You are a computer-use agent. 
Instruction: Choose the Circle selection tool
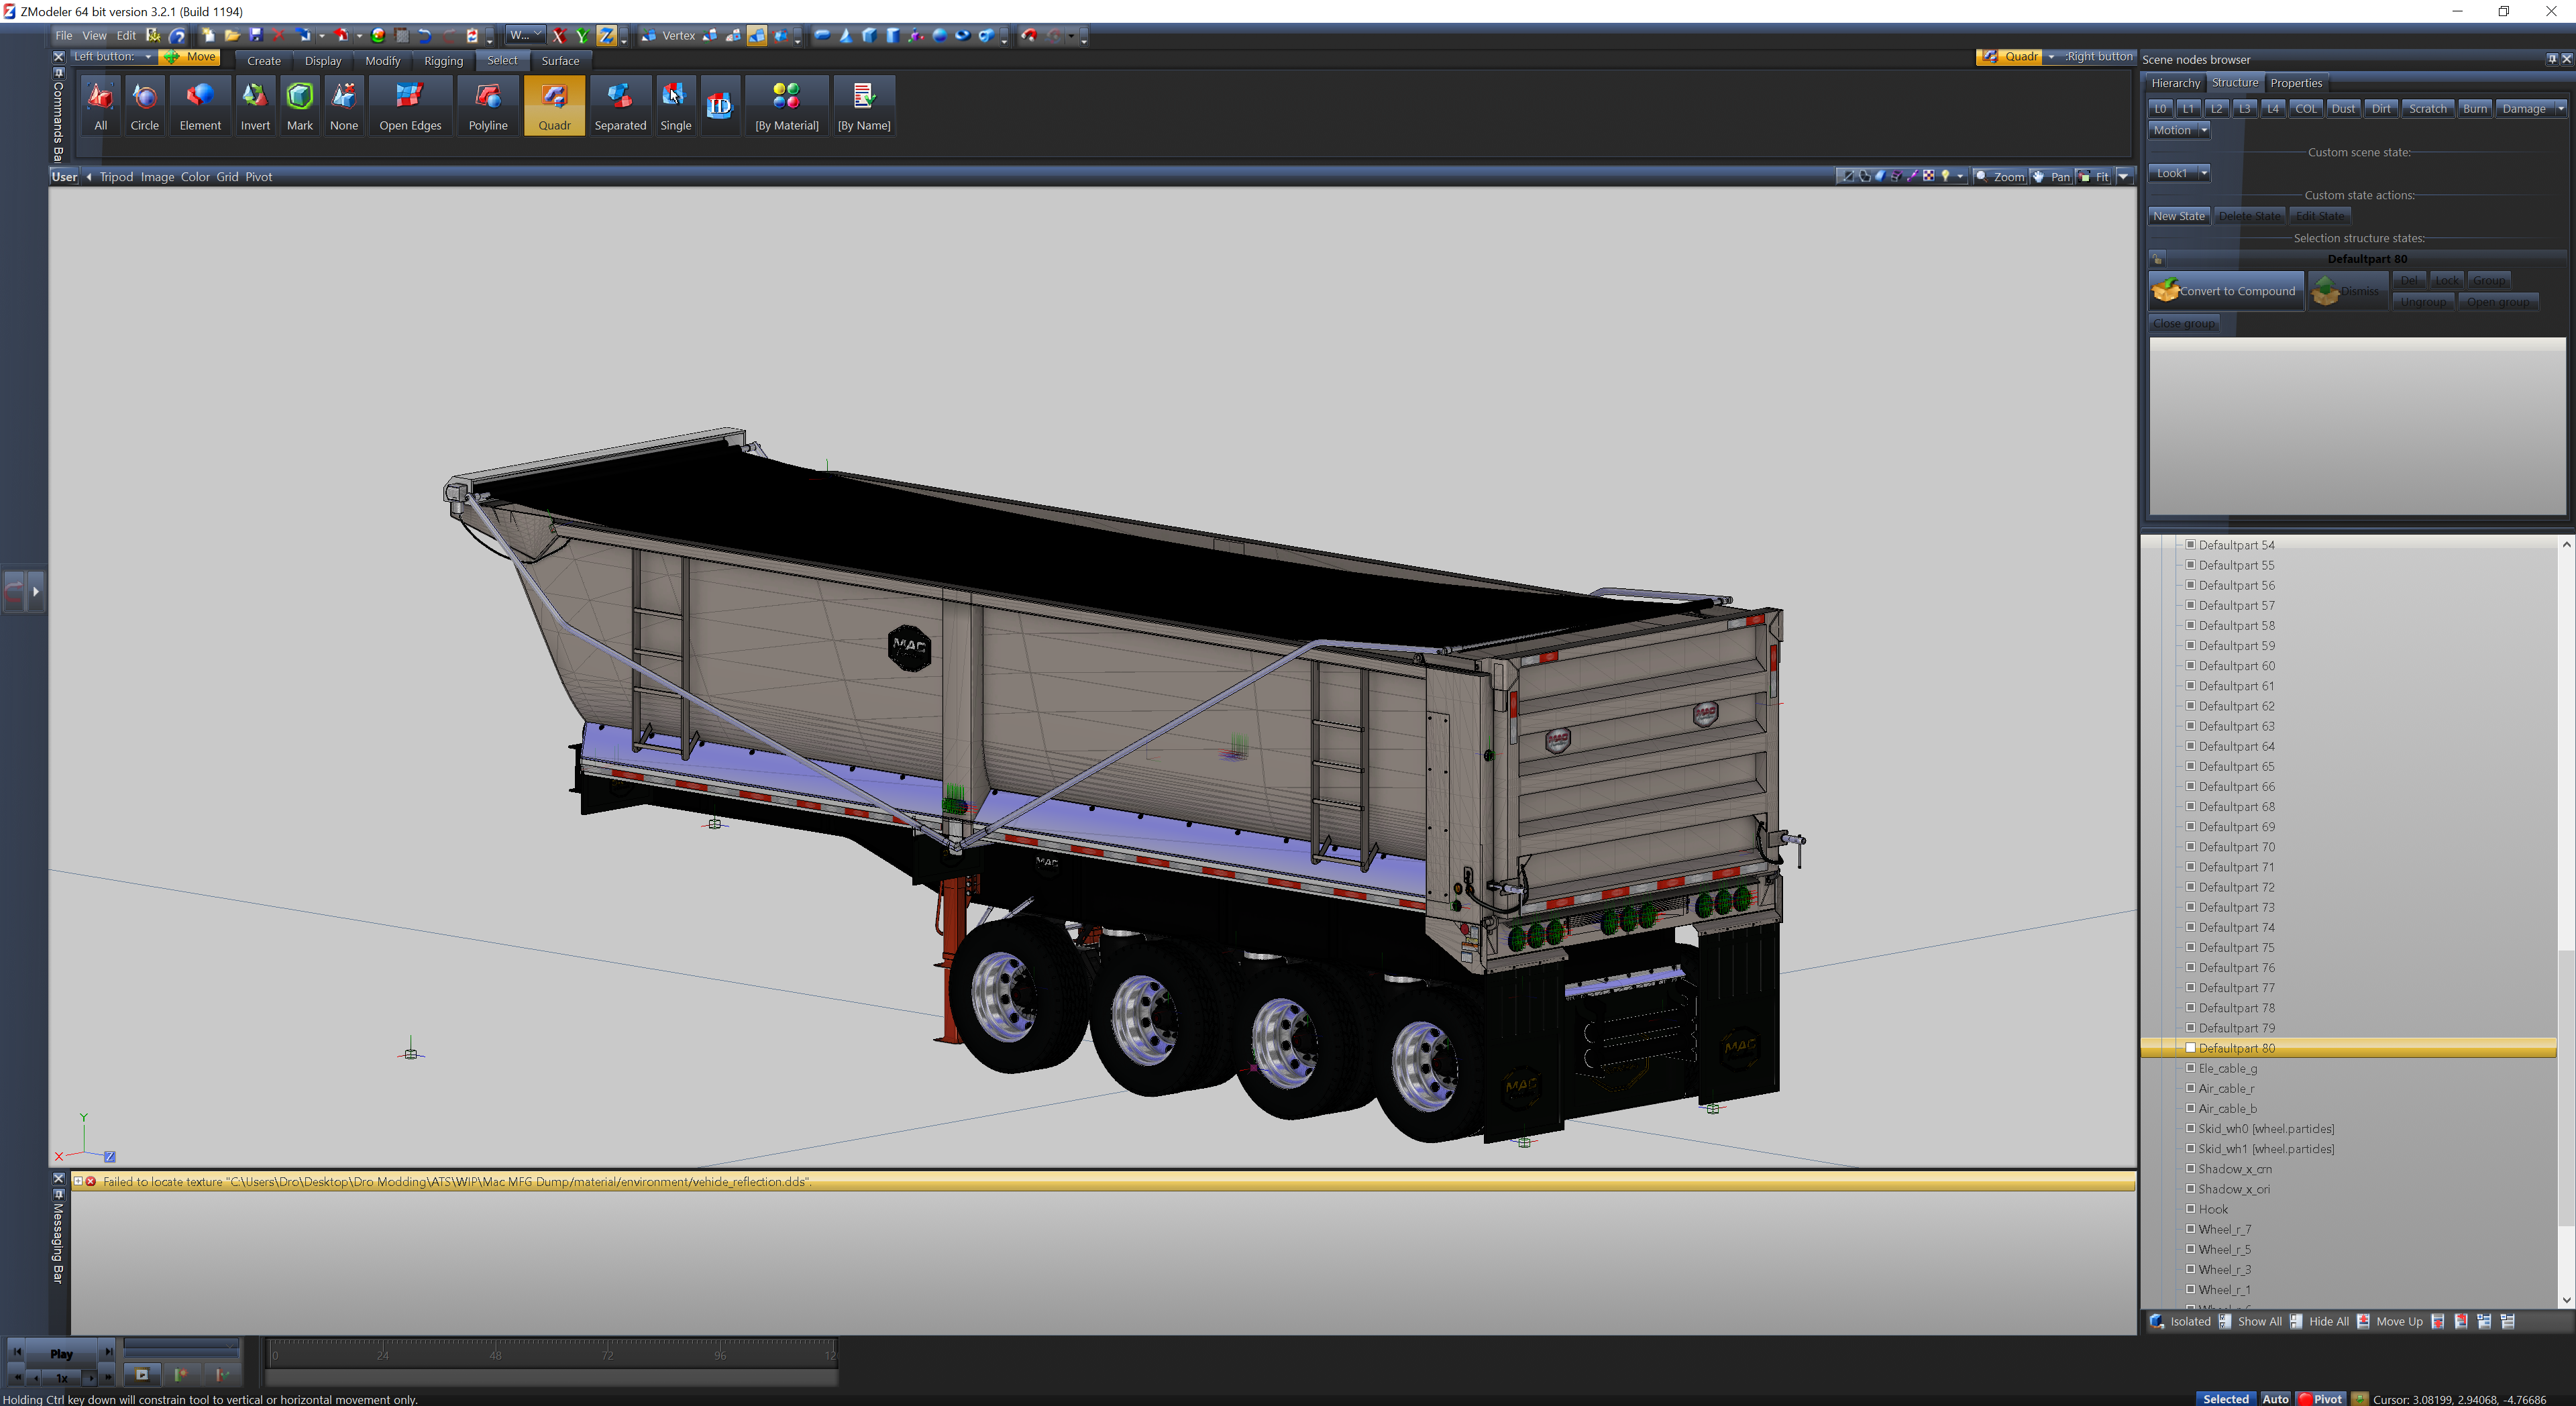[x=145, y=105]
